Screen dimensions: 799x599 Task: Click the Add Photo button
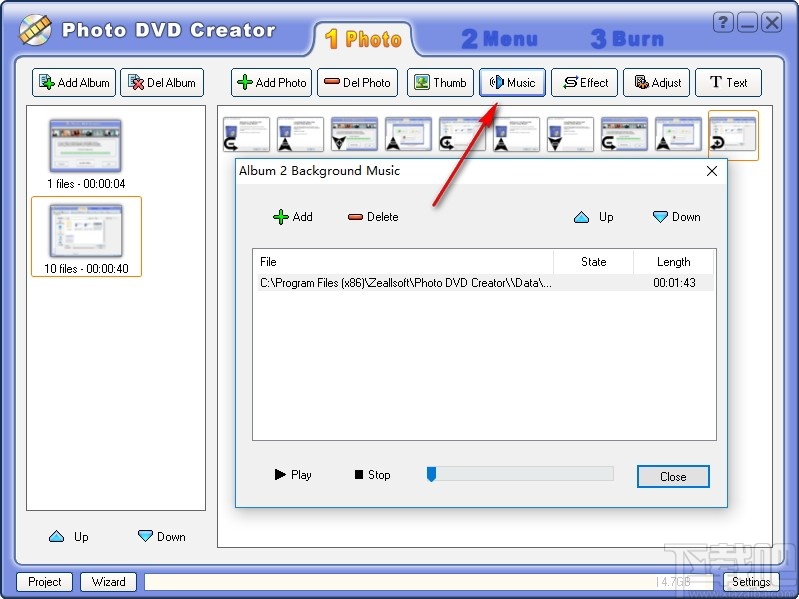click(271, 83)
